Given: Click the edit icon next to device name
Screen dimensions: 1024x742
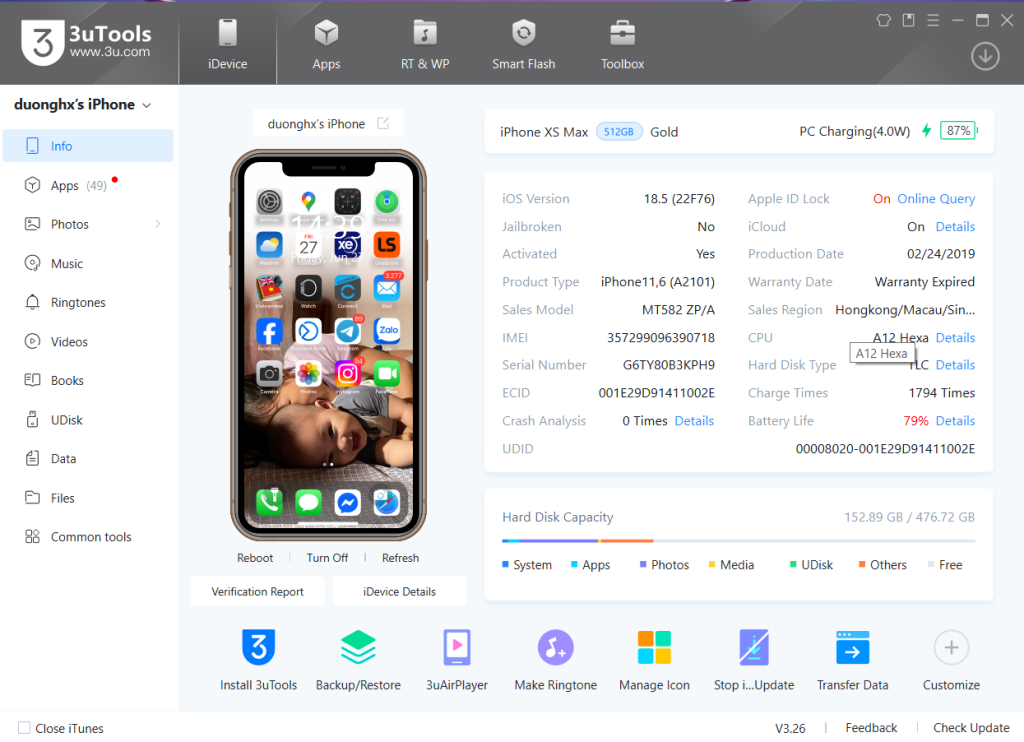Looking at the screenshot, I should (383, 123).
